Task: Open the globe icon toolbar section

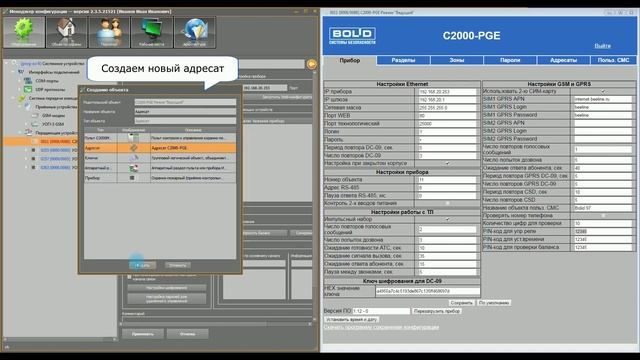Action: [195, 32]
